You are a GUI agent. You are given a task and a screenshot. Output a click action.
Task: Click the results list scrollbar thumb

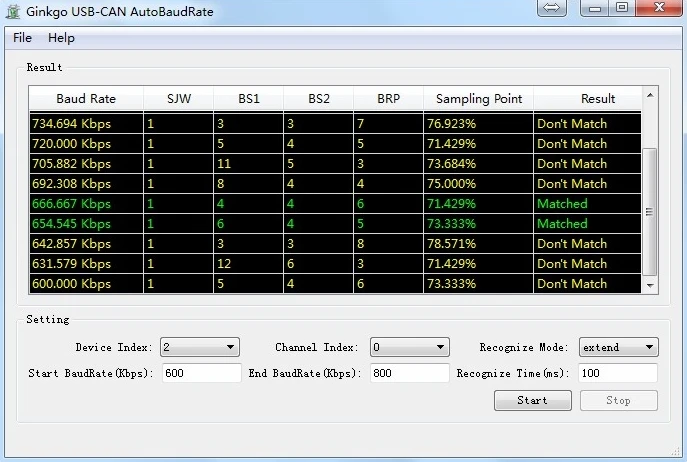pyautogui.click(x=650, y=212)
